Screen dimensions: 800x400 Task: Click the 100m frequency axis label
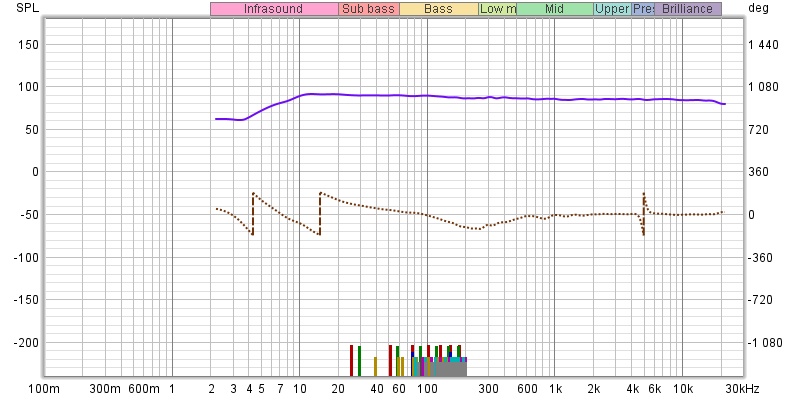(x=44, y=389)
